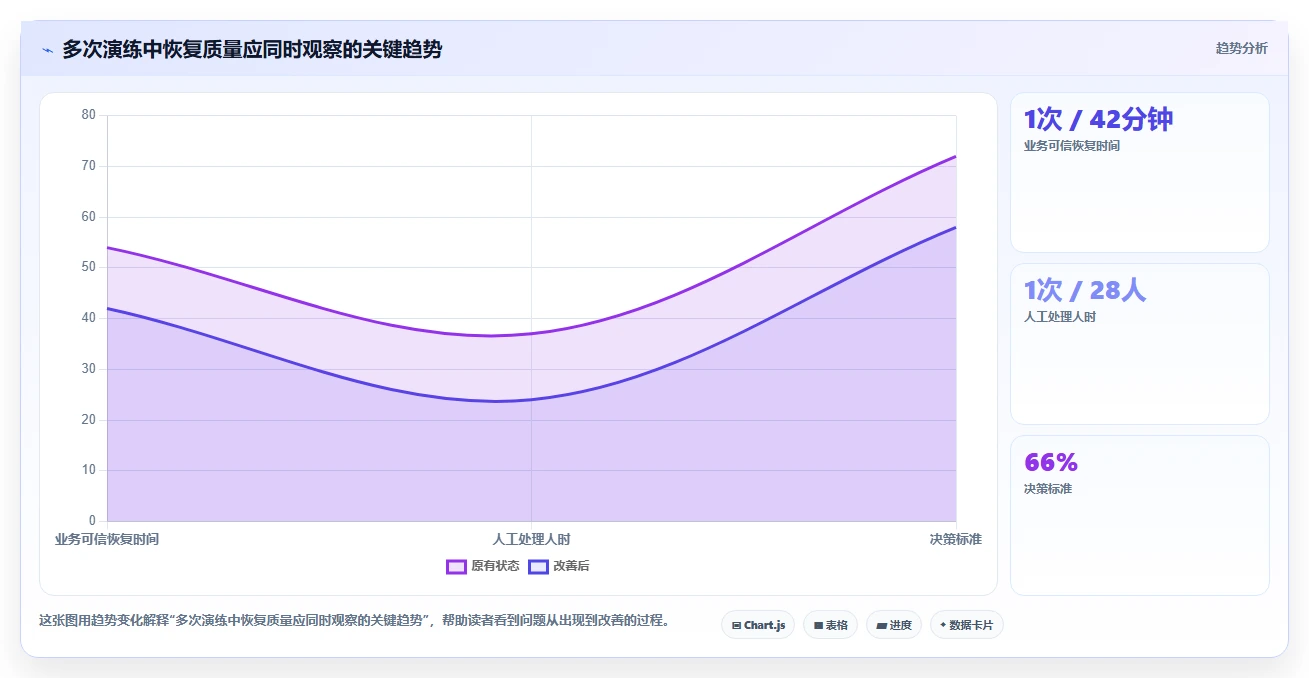
Task: Click the 人工处理人时 caption in the second card
Action: pyautogui.click(x=1060, y=317)
